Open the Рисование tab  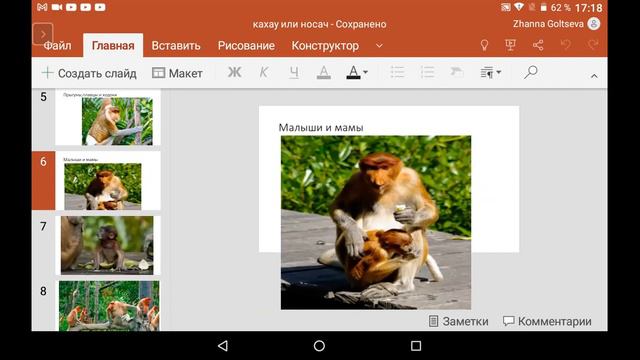coord(246,46)
